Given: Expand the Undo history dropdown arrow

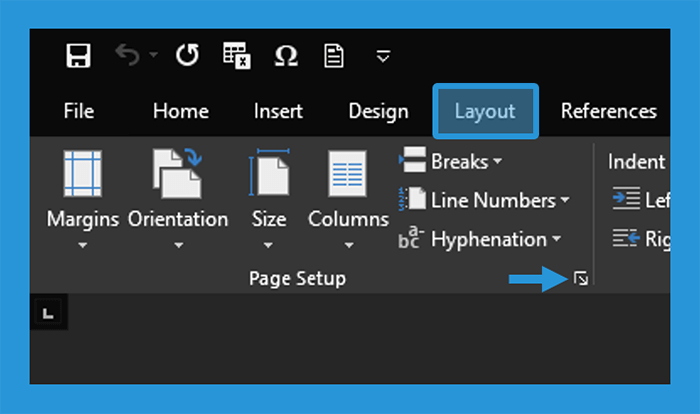Looking at the screenshot, I should pyautogui.click(x=154, y=55).
